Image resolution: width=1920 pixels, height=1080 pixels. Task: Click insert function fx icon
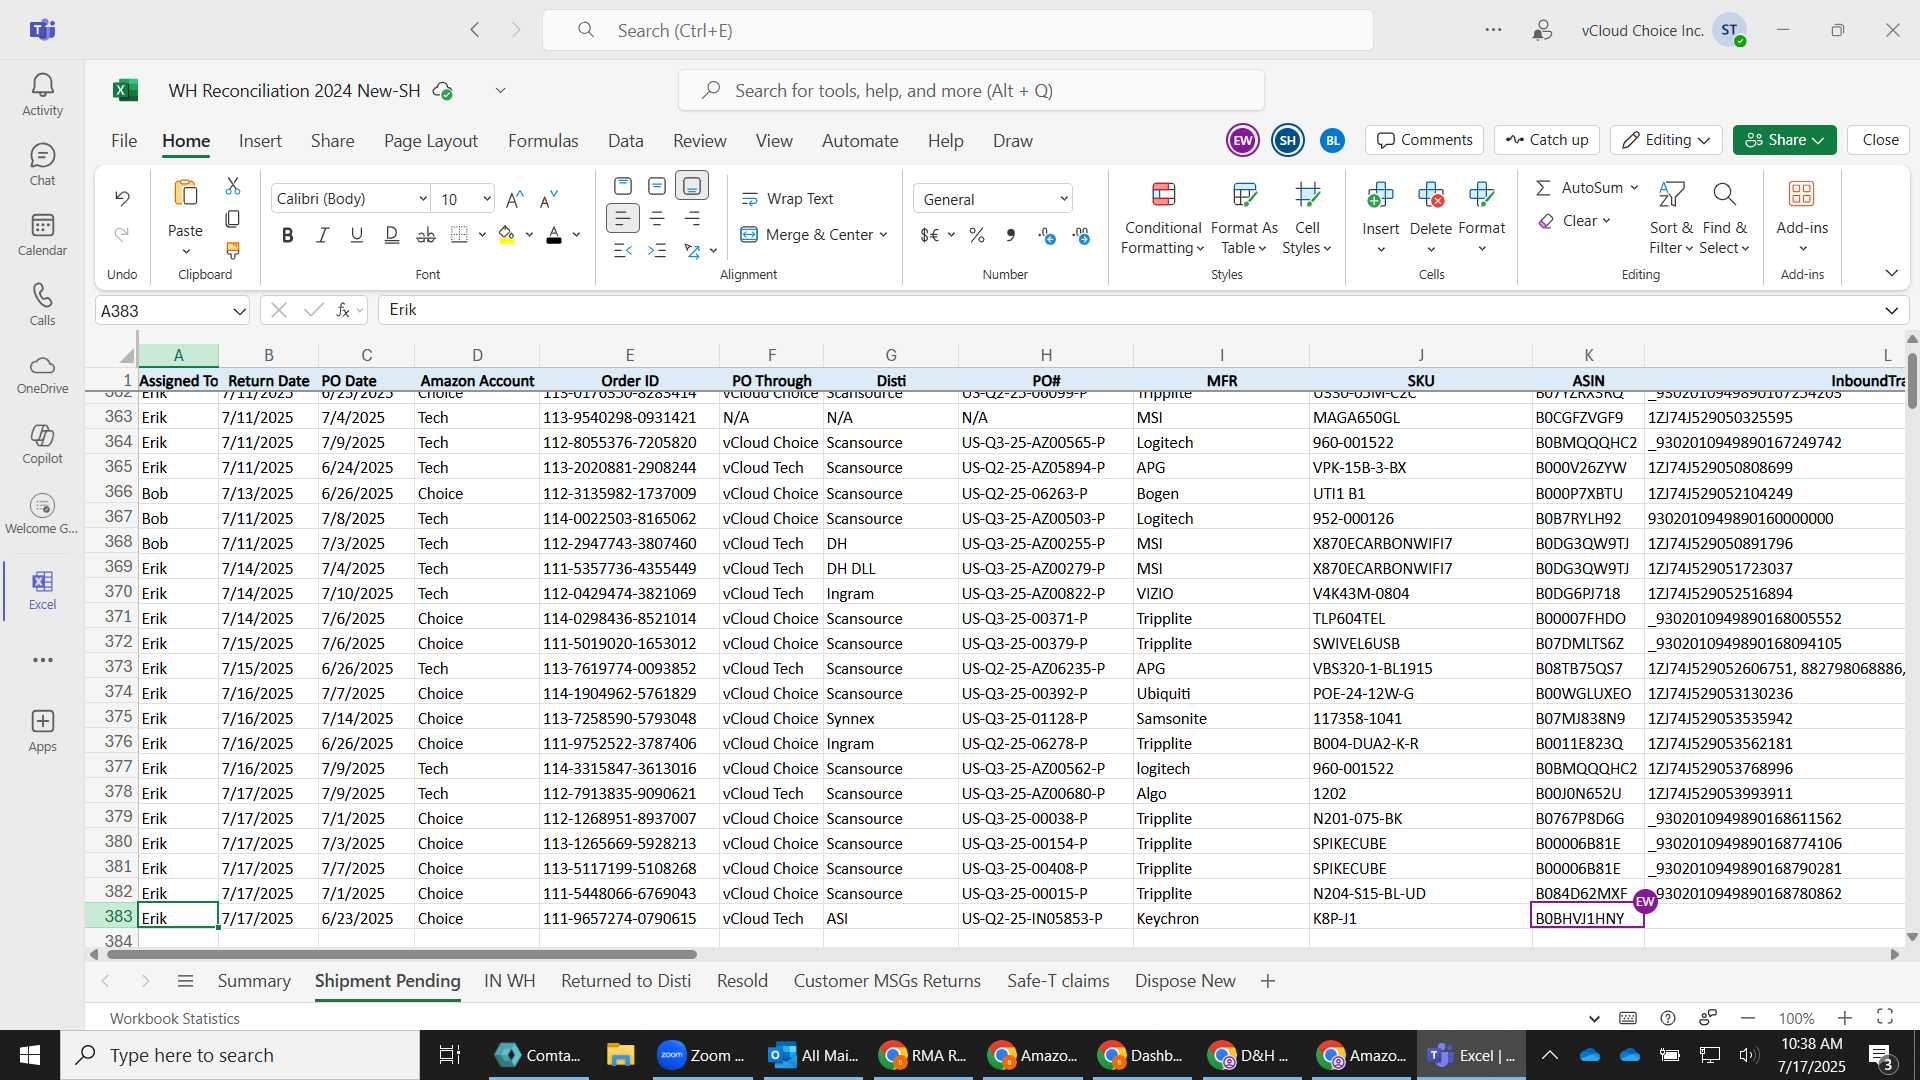click(x=343, y=310)
